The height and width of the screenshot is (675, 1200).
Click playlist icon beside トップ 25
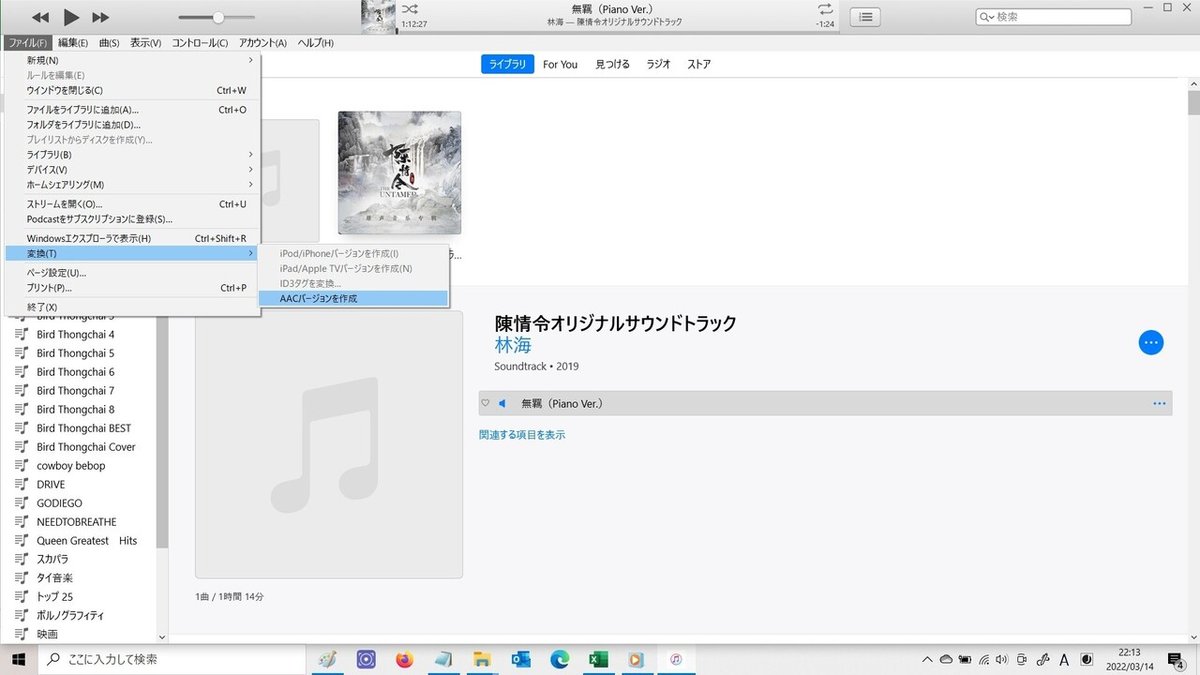coord(21,597)
